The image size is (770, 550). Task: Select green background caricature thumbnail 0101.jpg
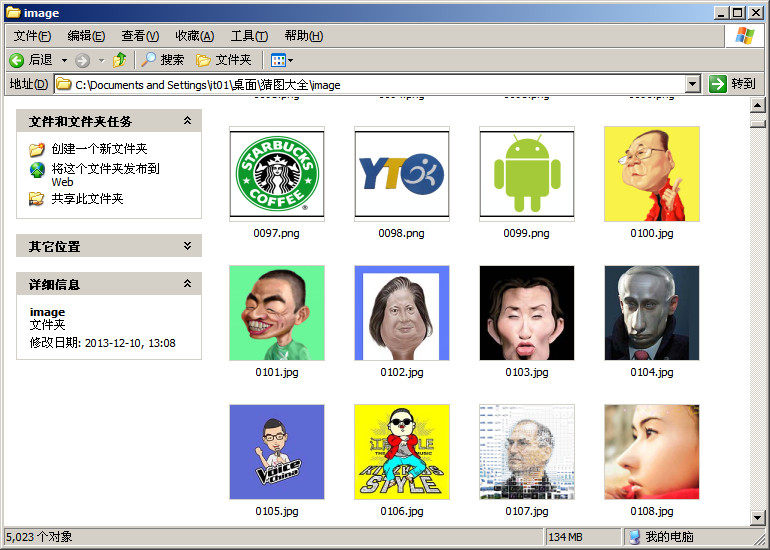pos(277,313)
